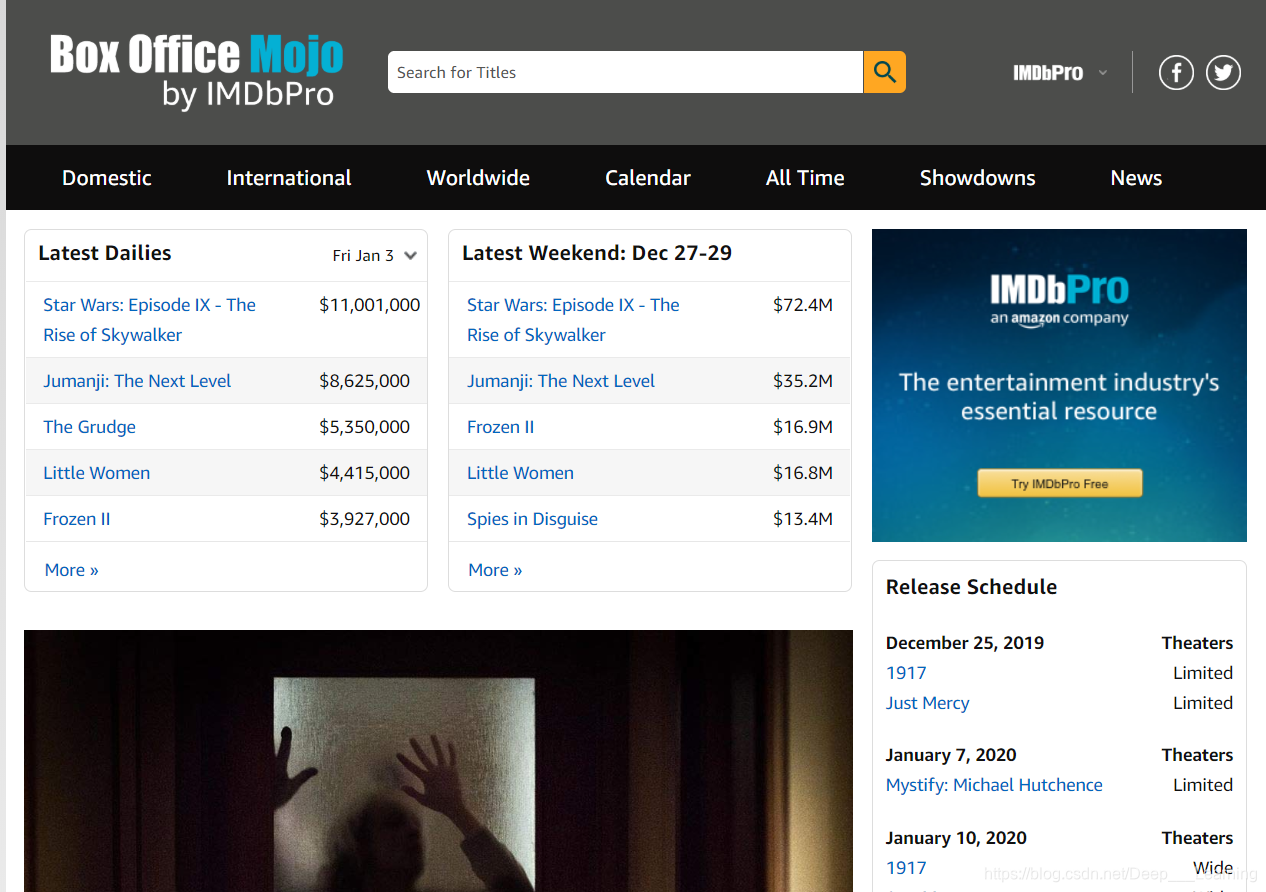Click the Try IMDbPro Free button
The image size is (1266, 892).
tap(1059, 483)
